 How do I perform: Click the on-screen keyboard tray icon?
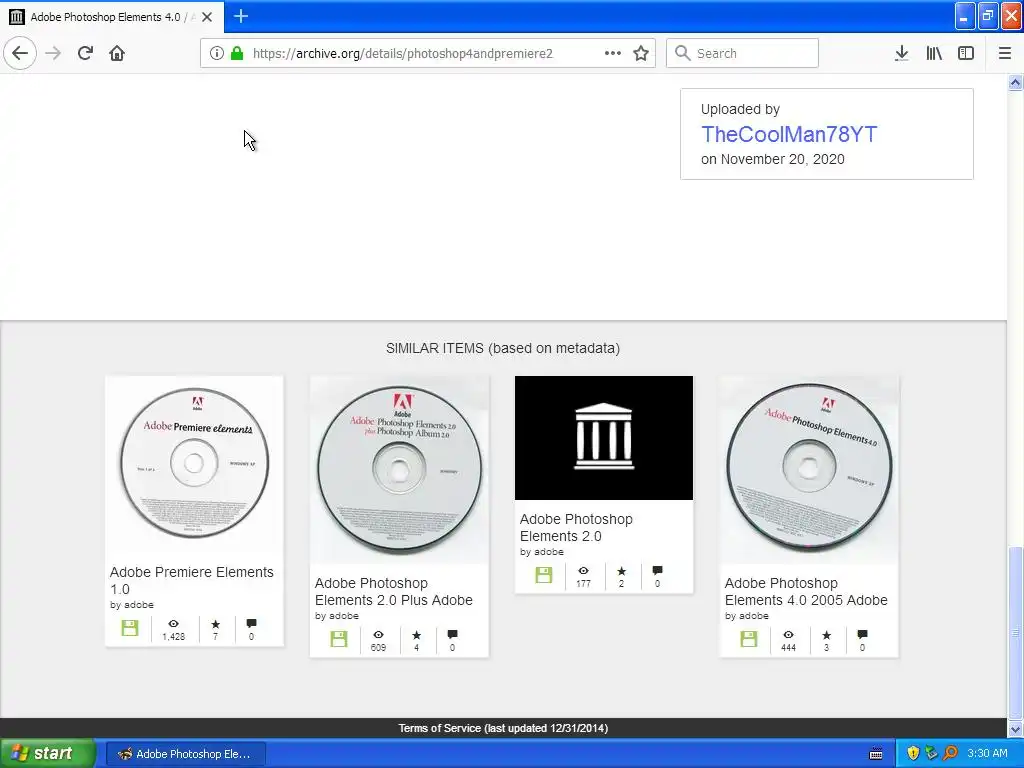point(876,754)
